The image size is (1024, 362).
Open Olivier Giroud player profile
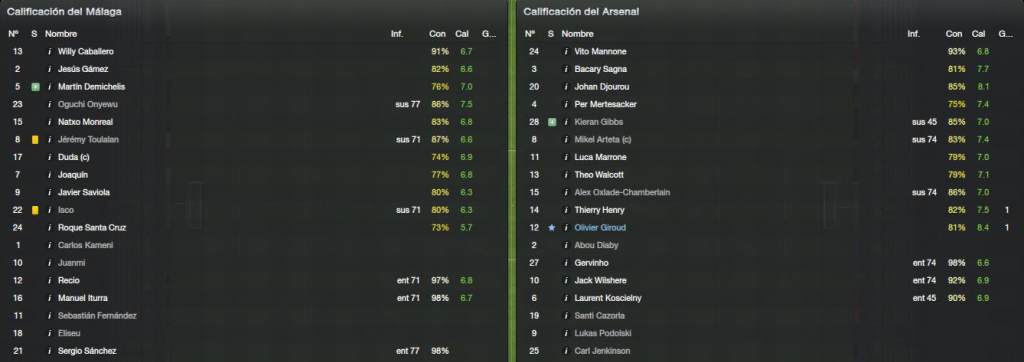(x=600, y=228)
